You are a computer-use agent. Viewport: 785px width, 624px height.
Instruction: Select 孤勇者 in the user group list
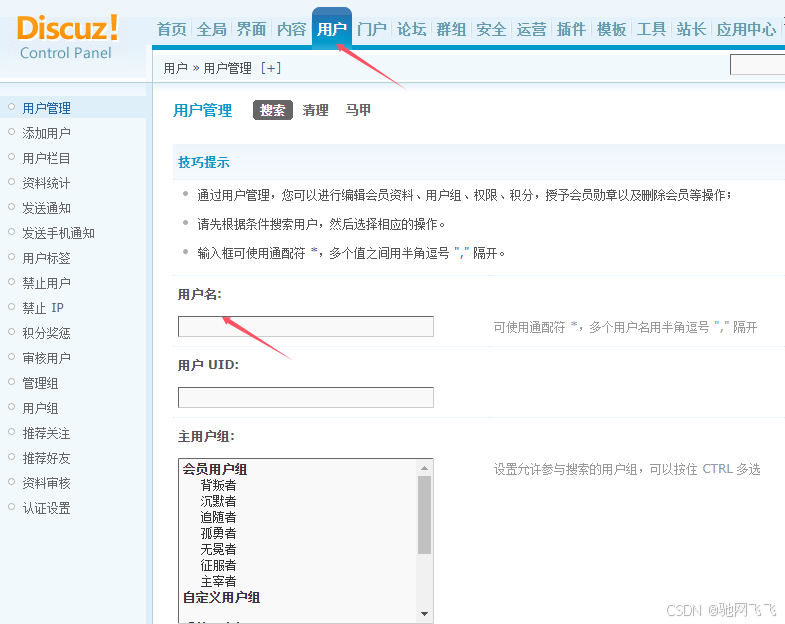(x=218, y=533)
